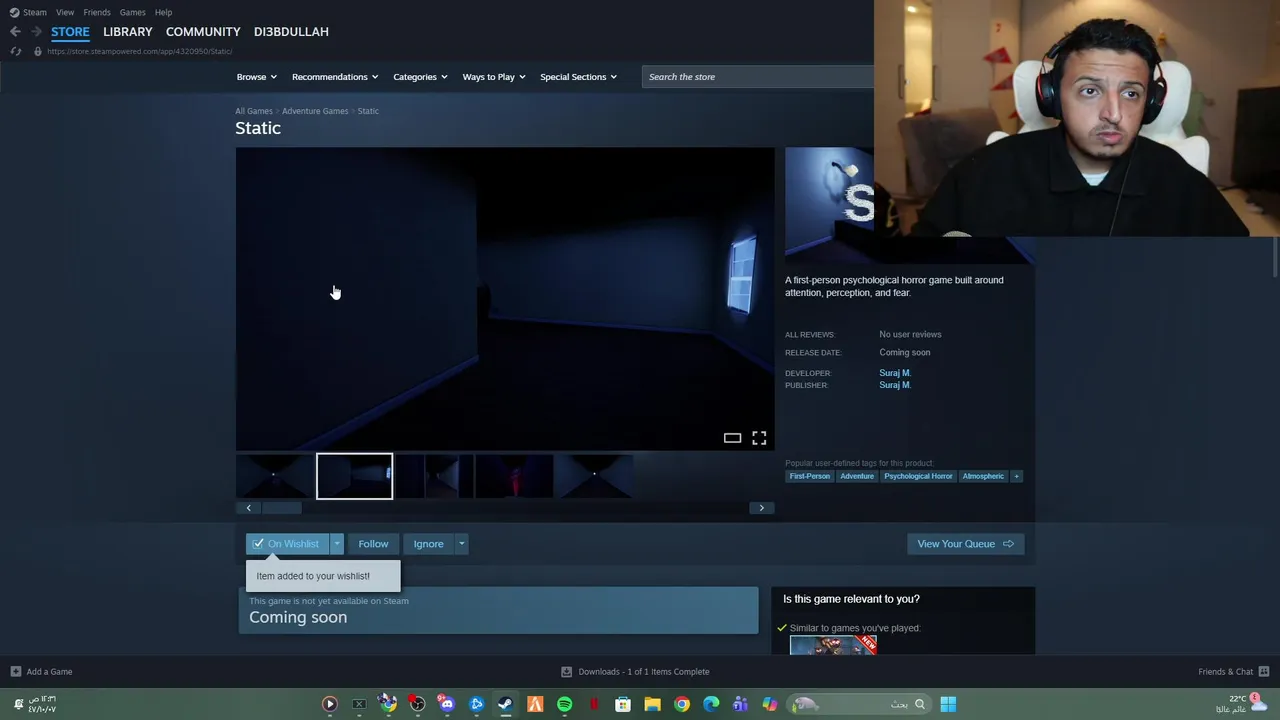Screen dimensions: 1280x720
Task: Open Friends & Chat
Action: click(1233, 672)
